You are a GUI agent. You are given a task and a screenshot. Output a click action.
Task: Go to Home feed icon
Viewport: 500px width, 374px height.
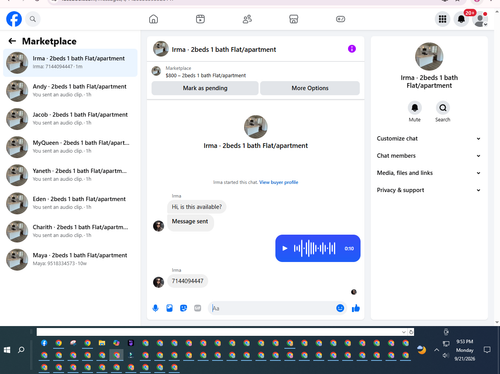[x=153, y=19]
